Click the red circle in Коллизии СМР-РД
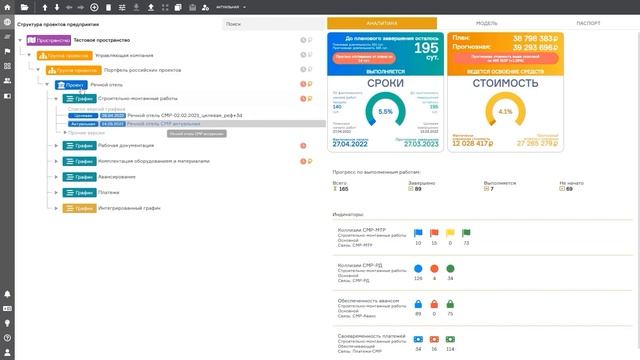Viewport: 640px width, 360px height. click(x=434, y=269)
